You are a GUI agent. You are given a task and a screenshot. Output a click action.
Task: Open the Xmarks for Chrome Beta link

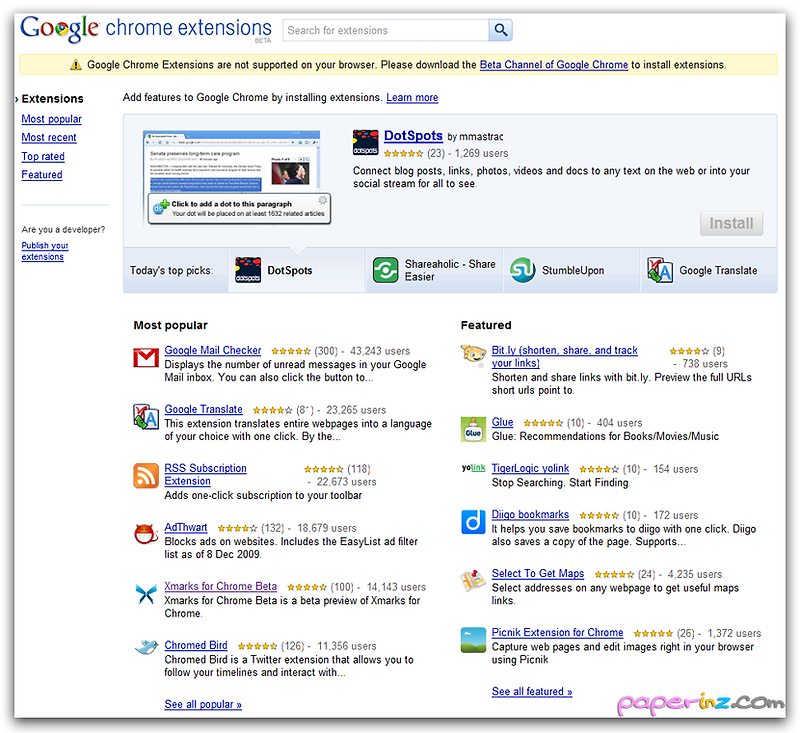coord(220,586)
